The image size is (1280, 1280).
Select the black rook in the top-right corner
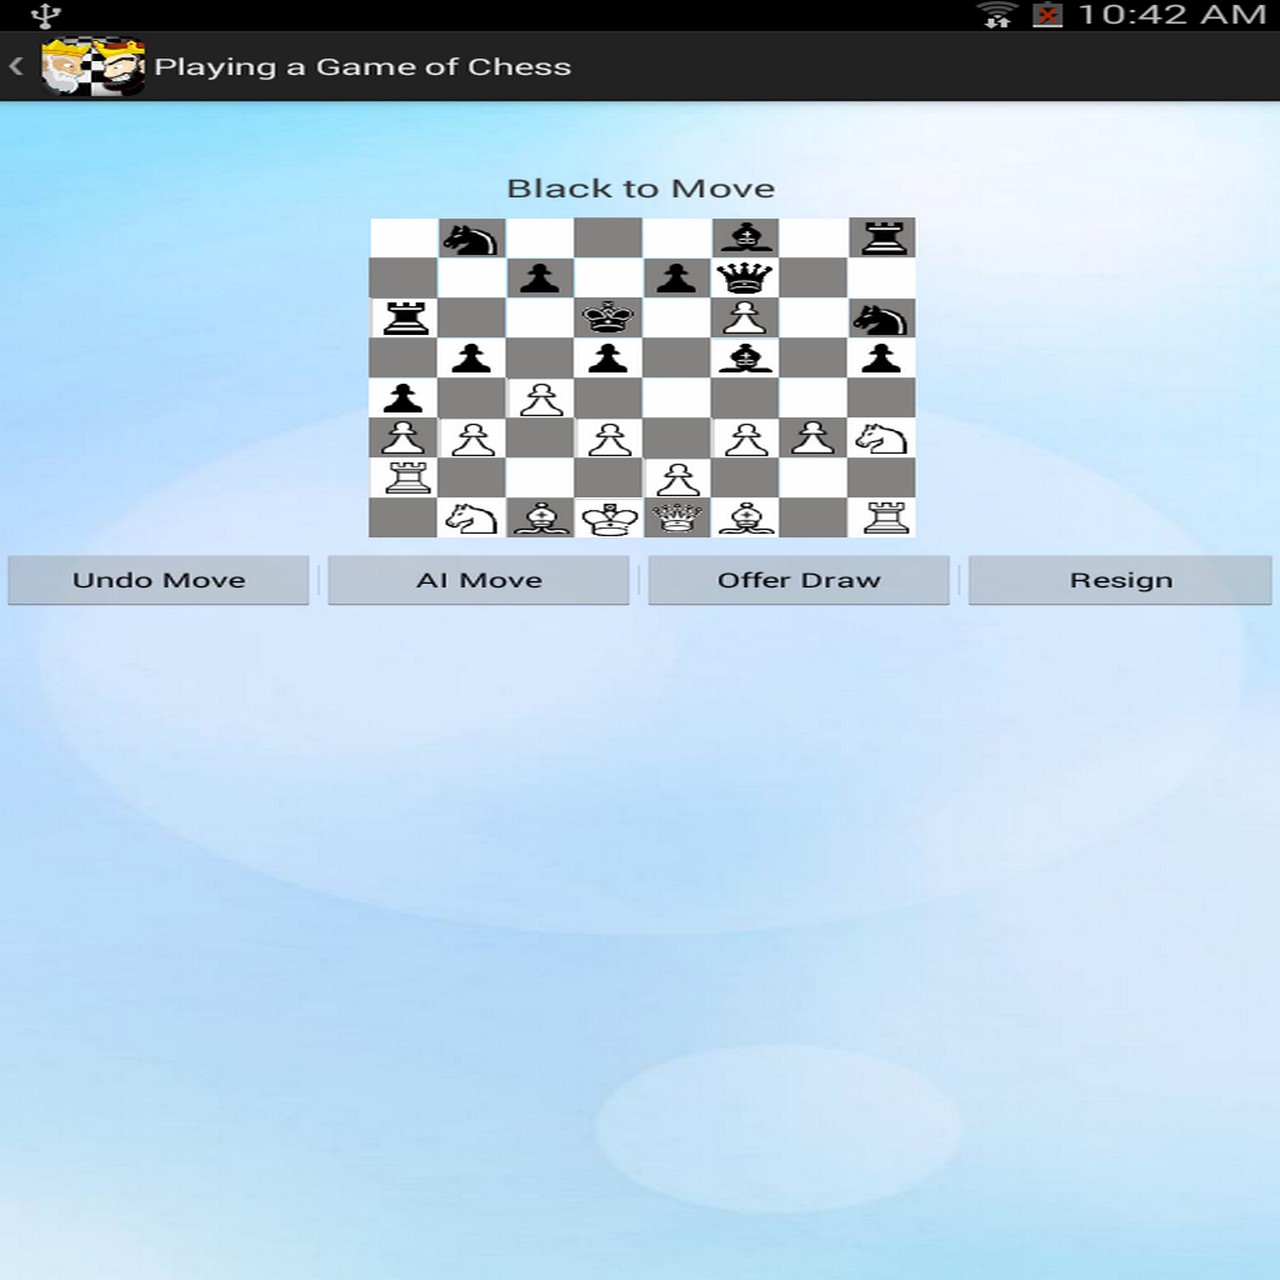click(883, 239)
